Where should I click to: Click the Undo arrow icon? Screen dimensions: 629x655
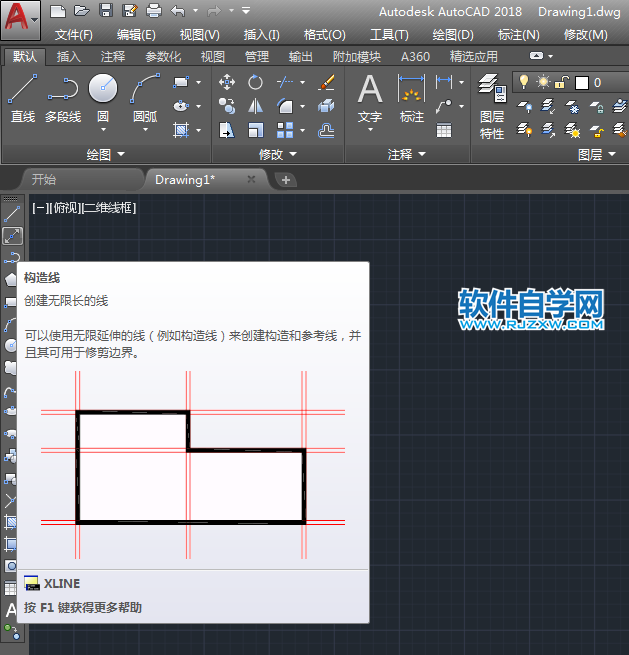click(x=178, y=11)
